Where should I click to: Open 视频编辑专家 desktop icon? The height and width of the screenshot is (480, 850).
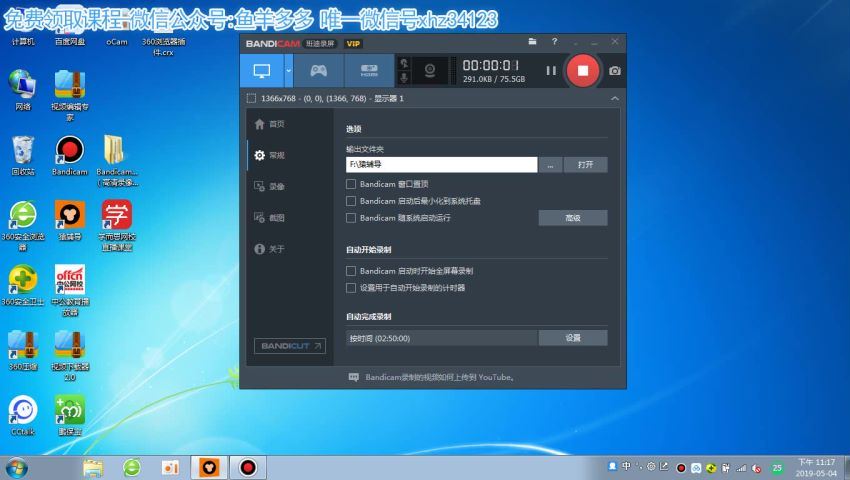tap(70, 95)
